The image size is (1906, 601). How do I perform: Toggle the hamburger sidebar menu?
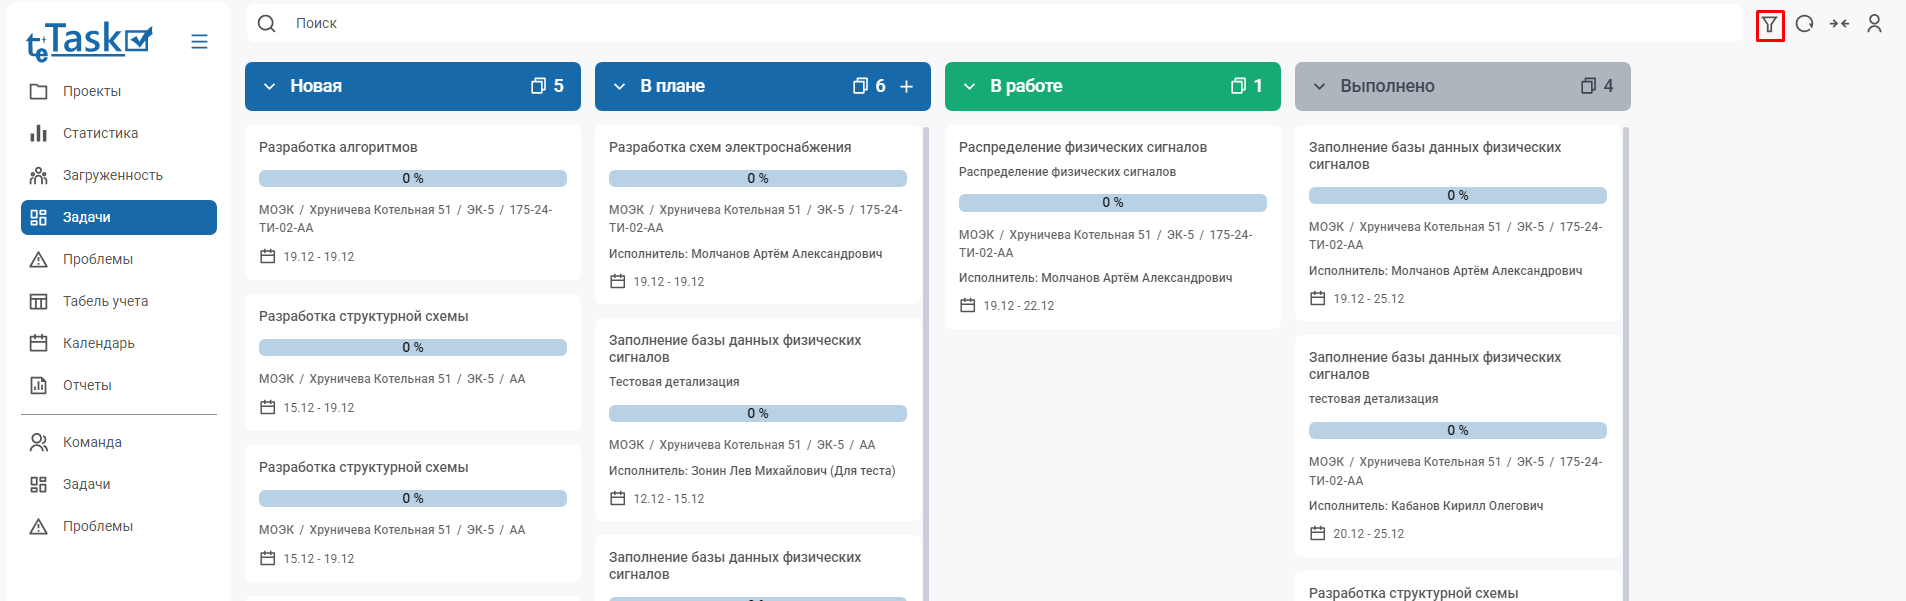(199, 41)
